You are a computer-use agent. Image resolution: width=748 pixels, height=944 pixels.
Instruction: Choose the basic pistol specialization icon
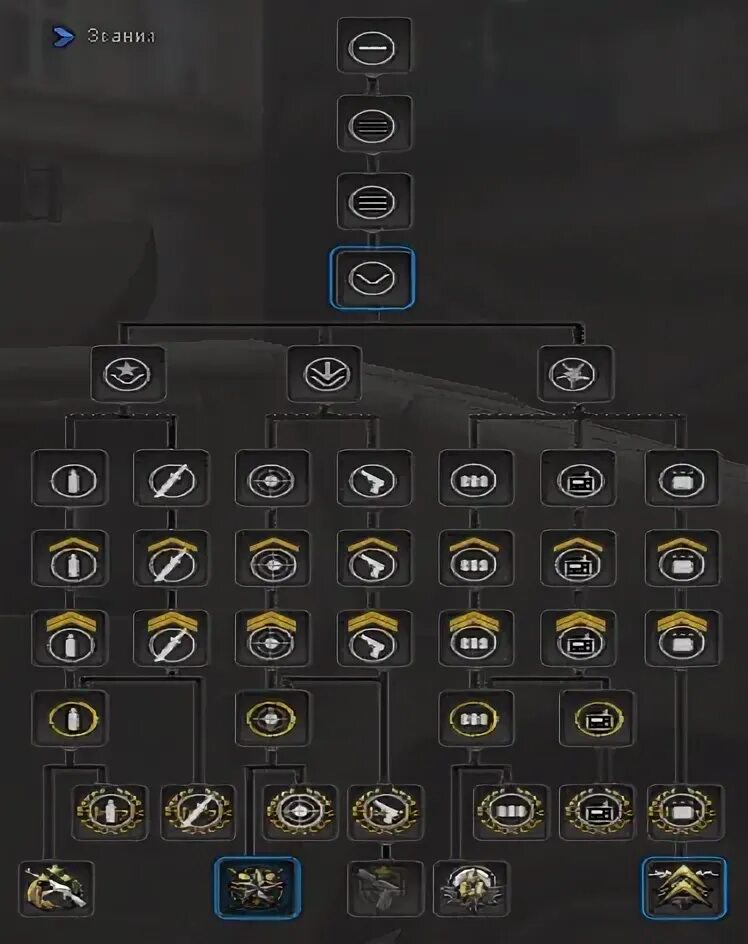click(x=374, y=479)
